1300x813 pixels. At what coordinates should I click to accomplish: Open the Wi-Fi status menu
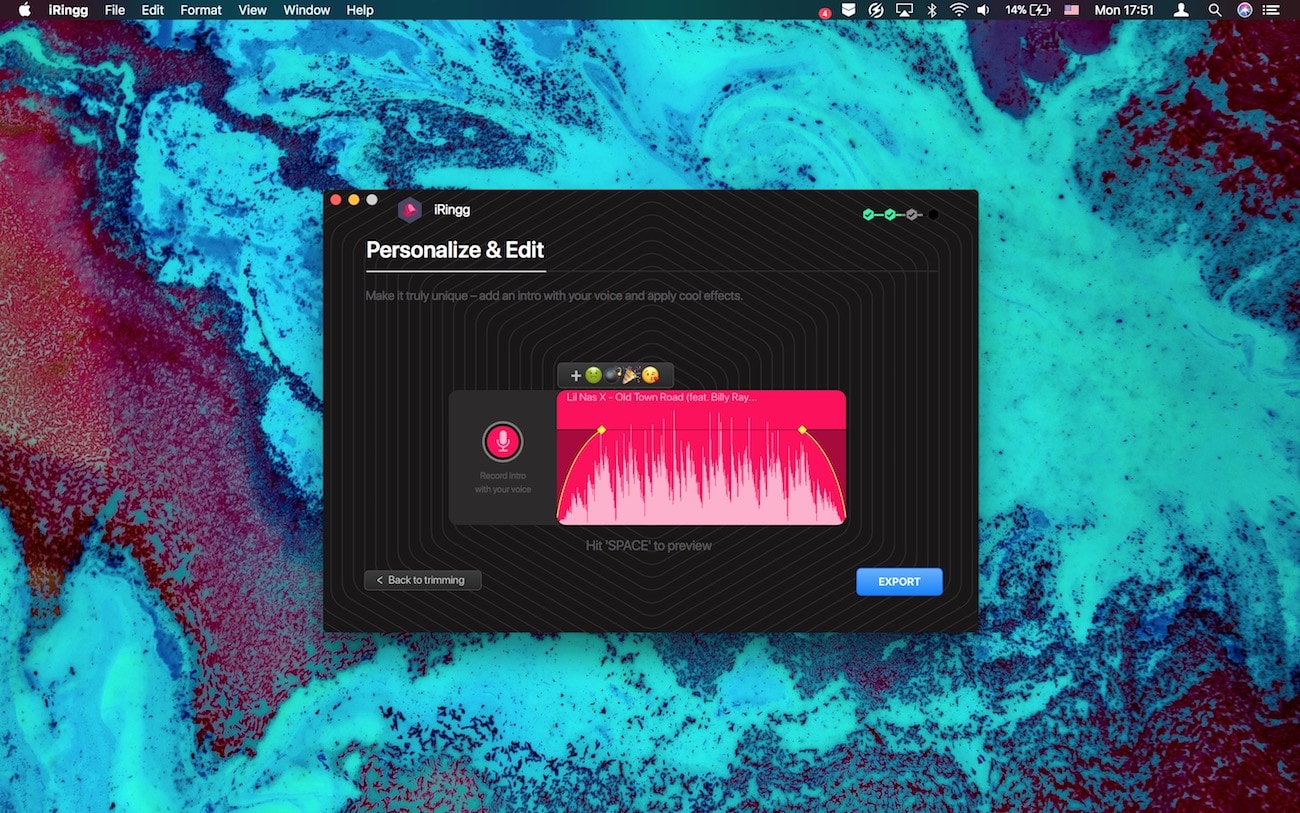tap(958, 10)
